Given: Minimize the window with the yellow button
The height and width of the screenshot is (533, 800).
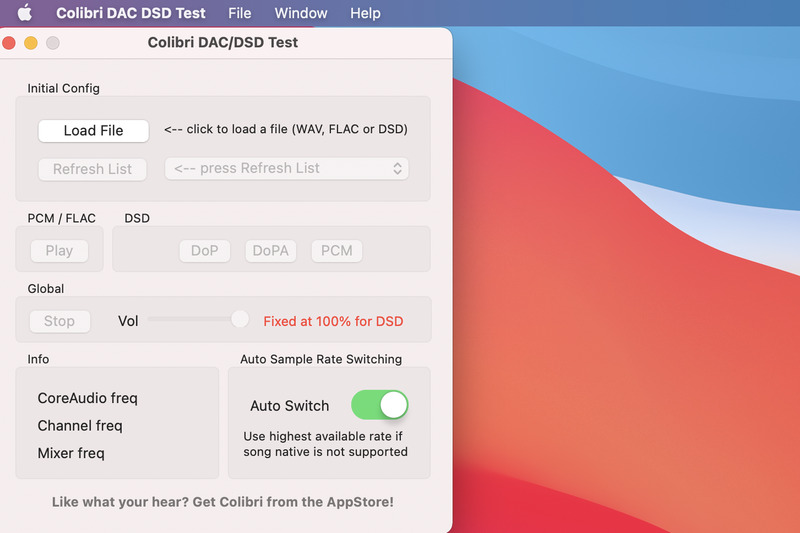Looking at the screenshot, I should 31,43.
